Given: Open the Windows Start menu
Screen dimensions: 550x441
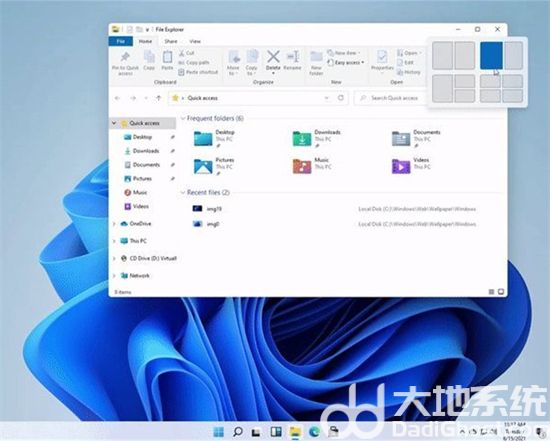Looking at the screenshot, I should tap(219, 432).
